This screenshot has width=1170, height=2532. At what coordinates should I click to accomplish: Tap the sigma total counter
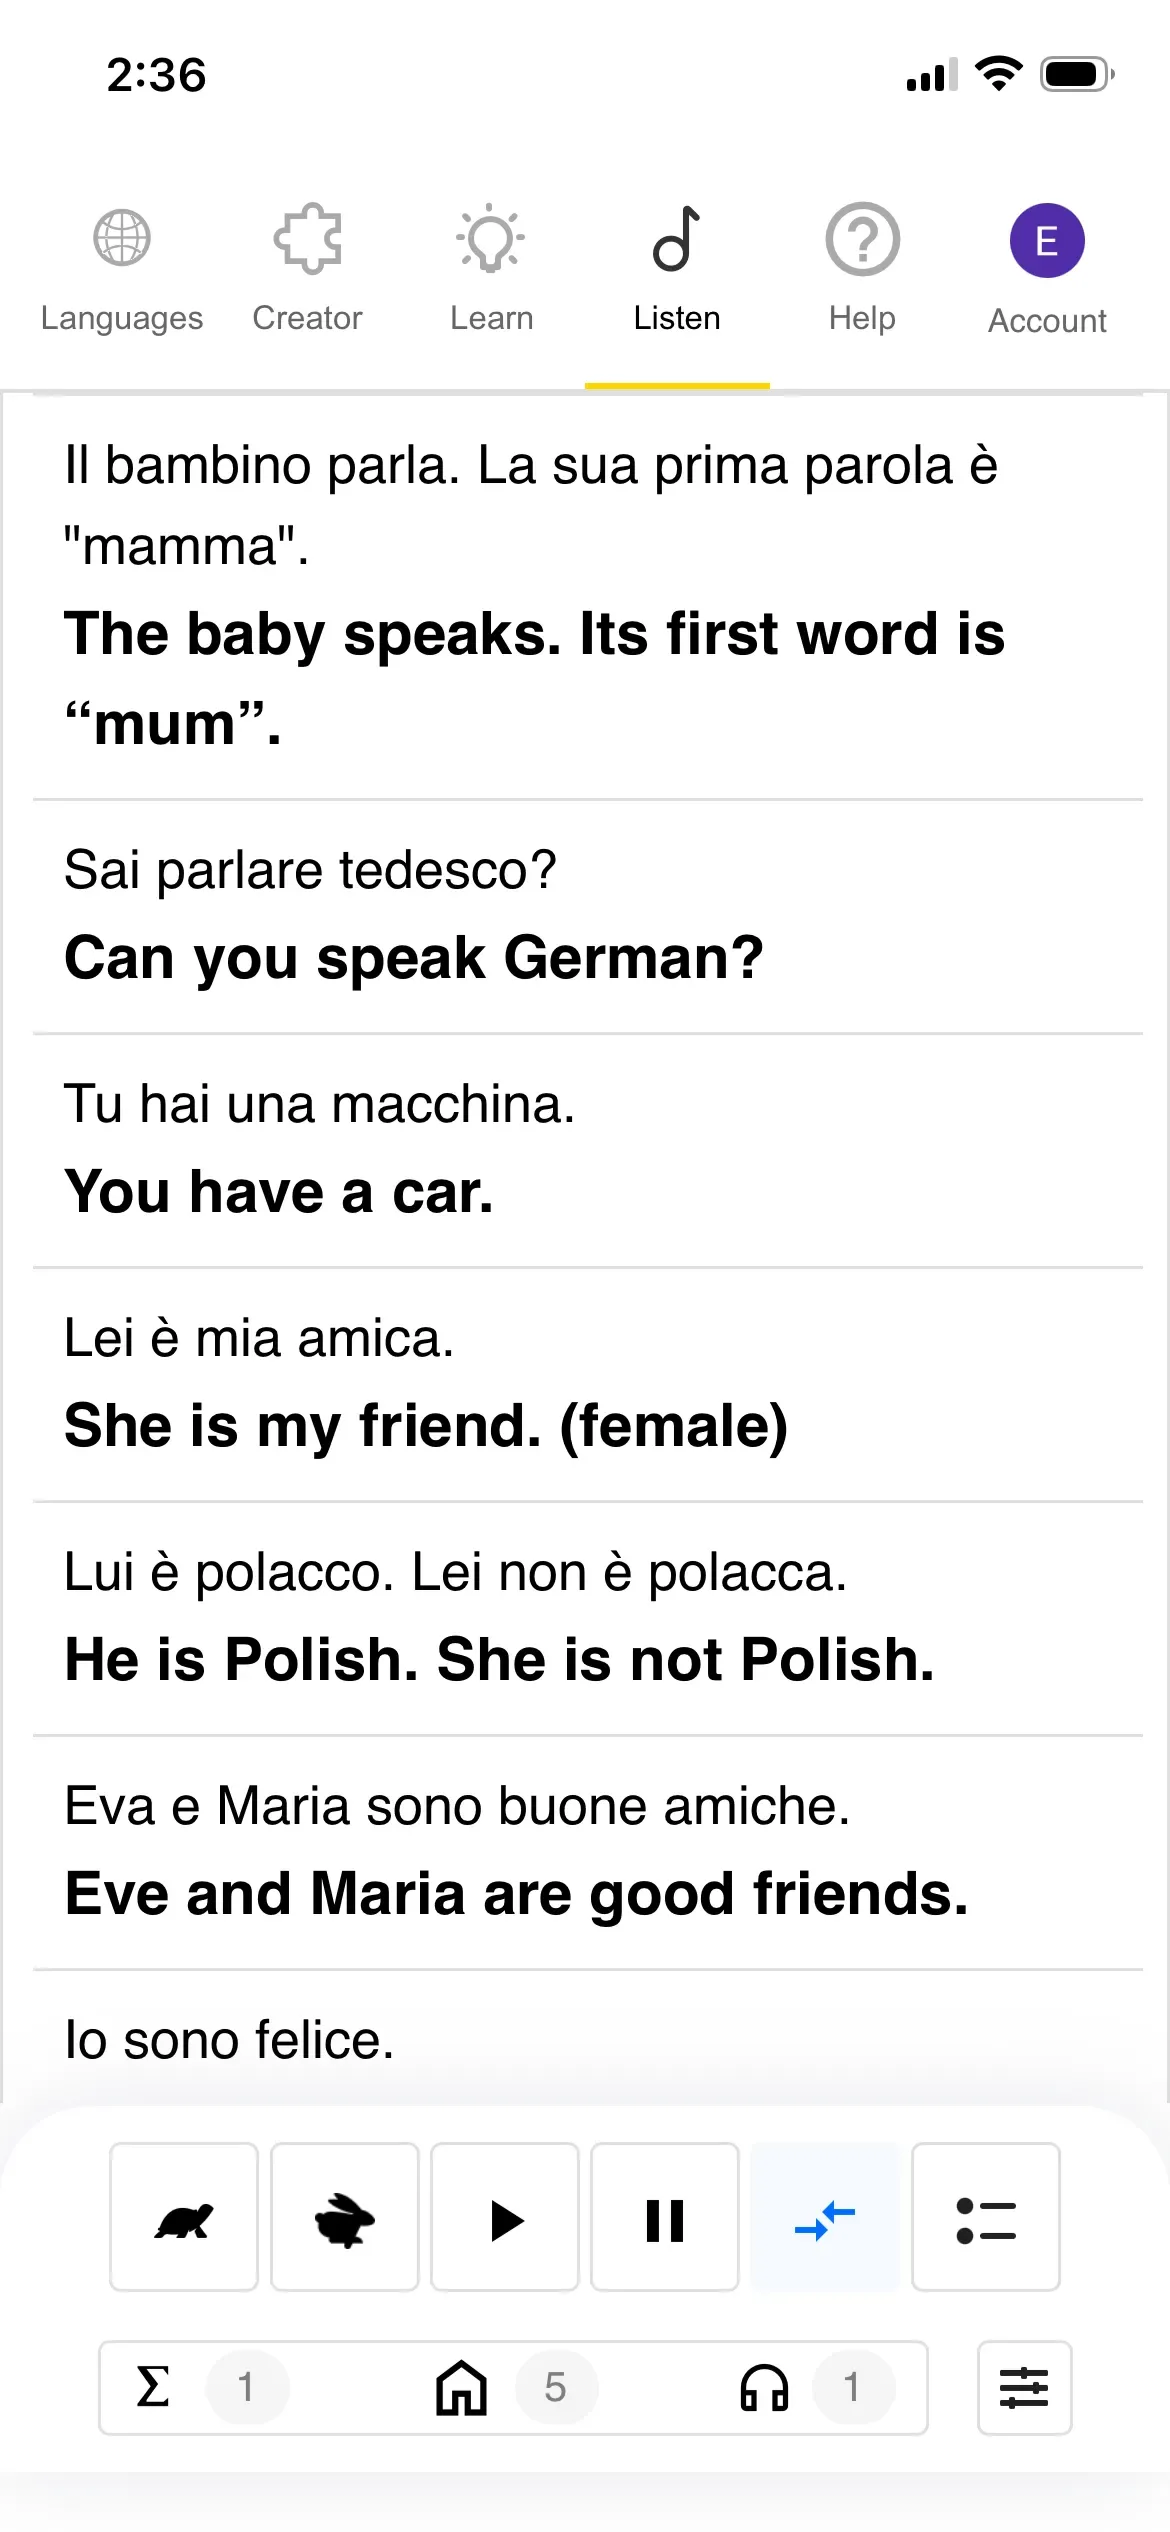153,2387
